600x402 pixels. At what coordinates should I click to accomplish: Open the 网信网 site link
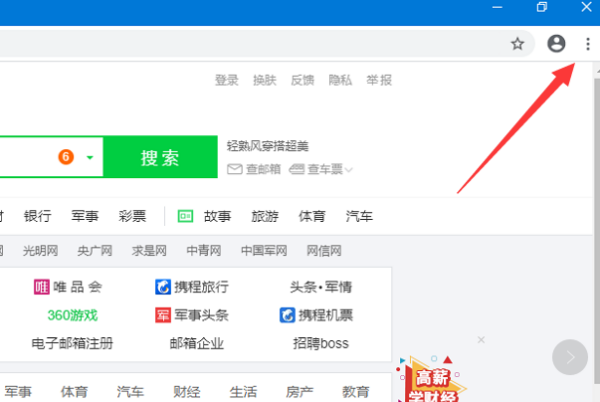[x=324, y=251]
